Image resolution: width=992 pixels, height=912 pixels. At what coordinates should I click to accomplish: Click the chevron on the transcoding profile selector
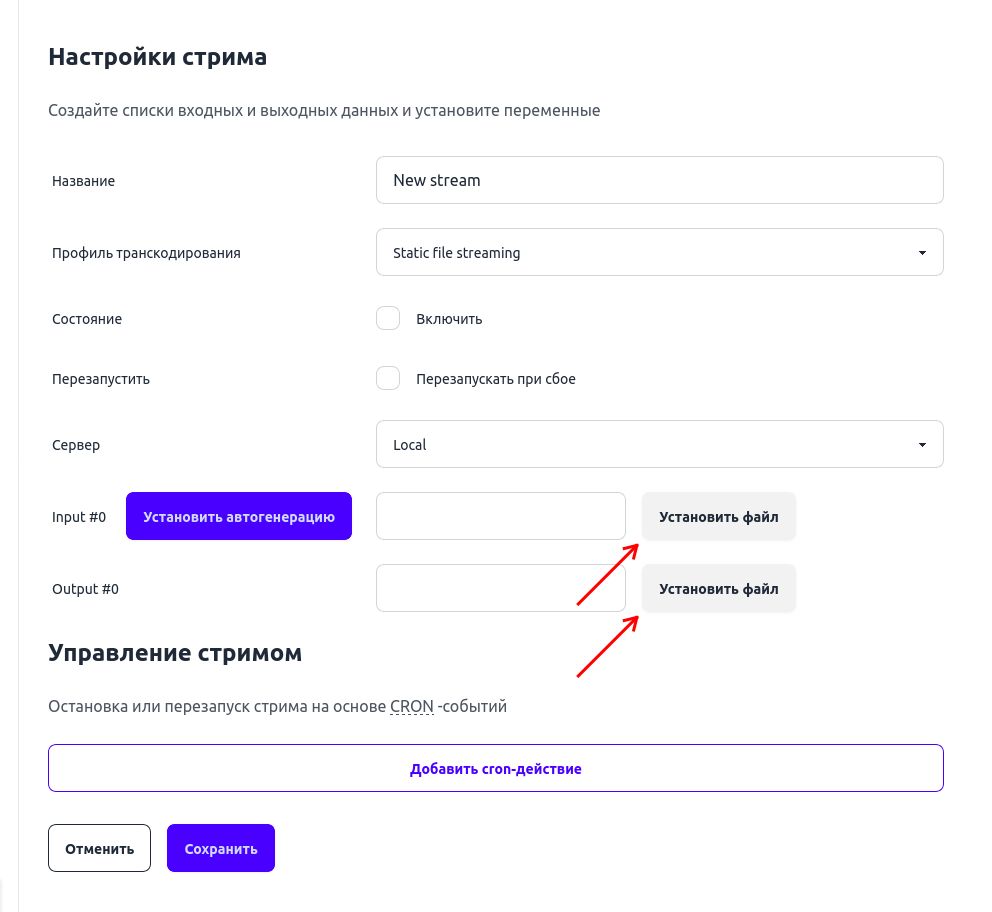(922, 252)
